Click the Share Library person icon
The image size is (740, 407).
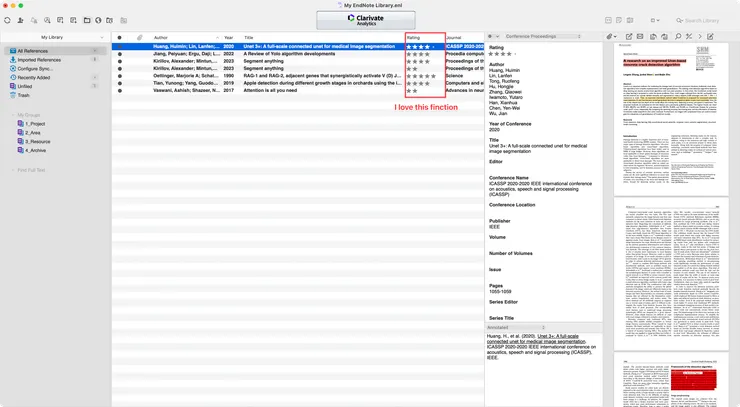pyautogui.click(x=20, y=20)
